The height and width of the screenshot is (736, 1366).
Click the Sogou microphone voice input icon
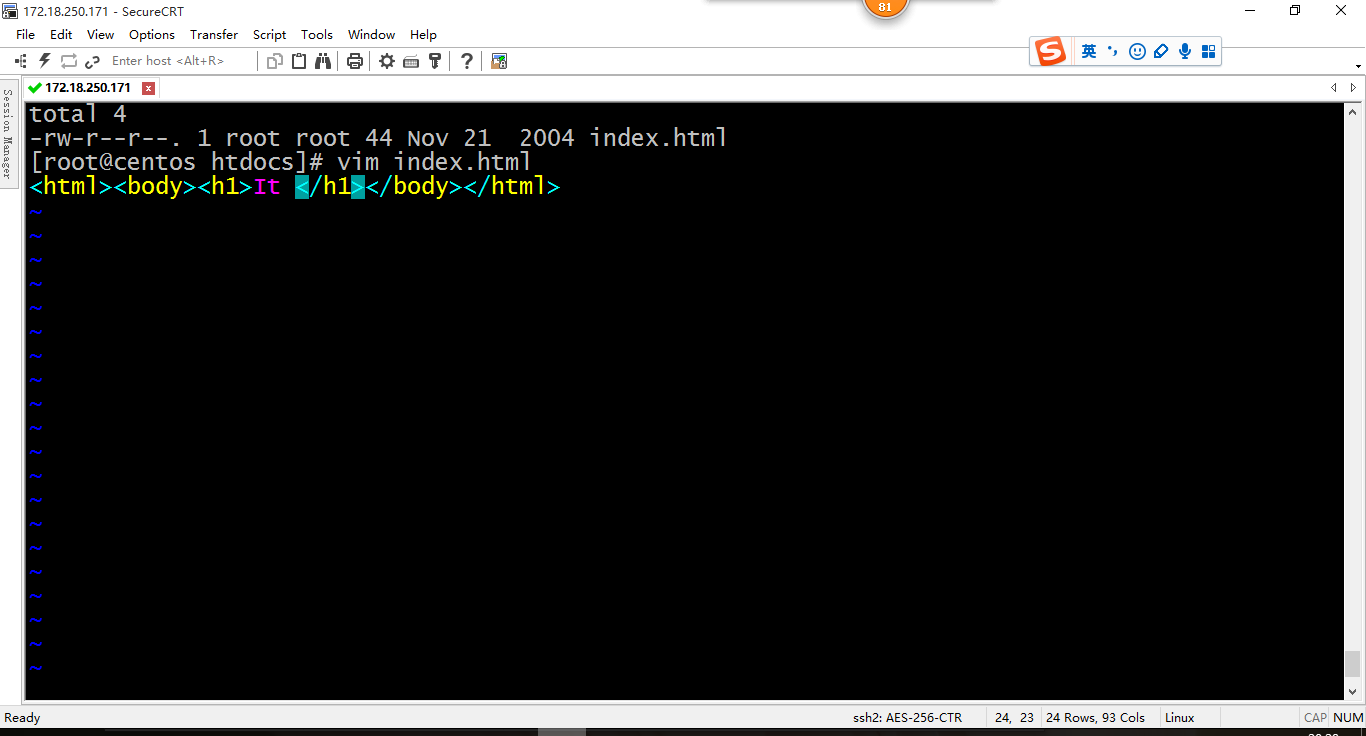coord(1185,51)
